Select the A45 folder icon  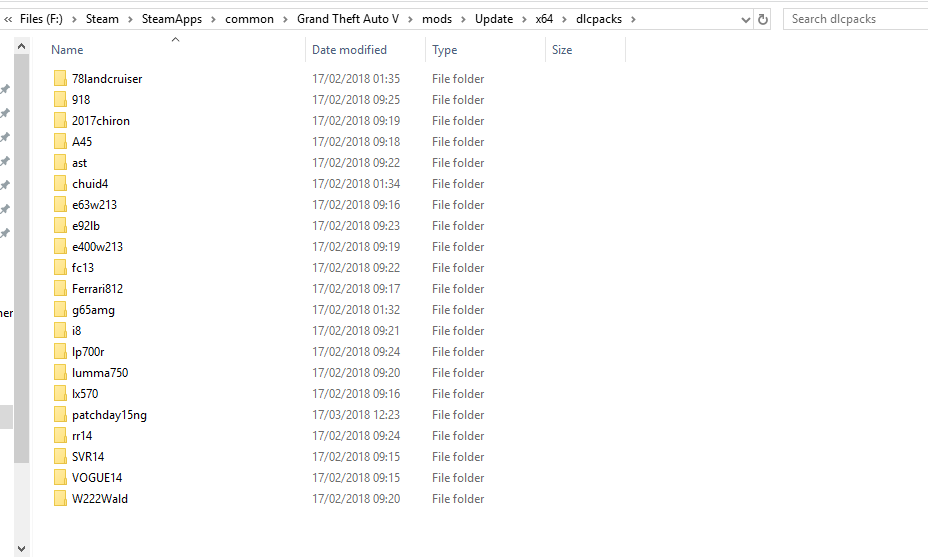click(x=60, y=141)
